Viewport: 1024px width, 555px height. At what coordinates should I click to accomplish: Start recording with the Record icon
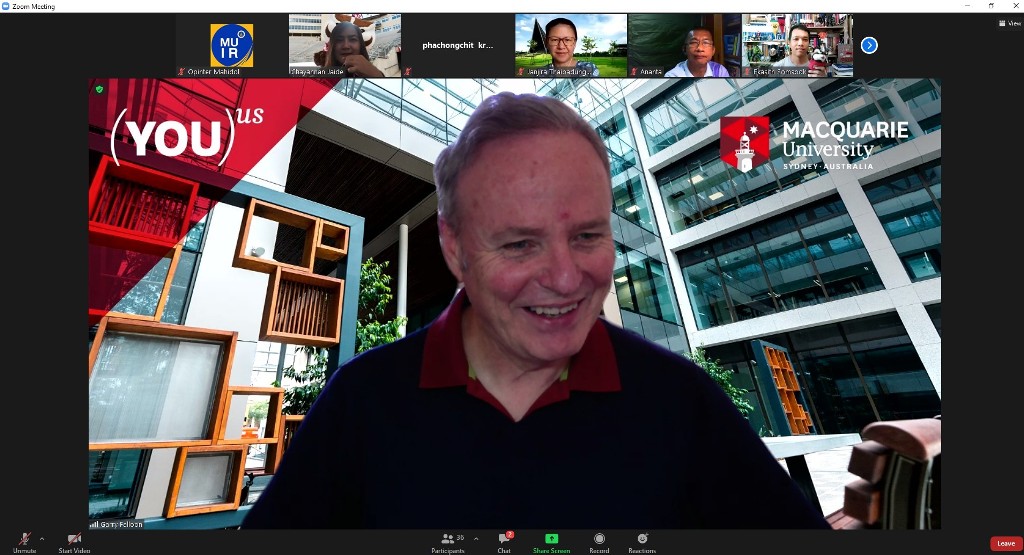599,540
